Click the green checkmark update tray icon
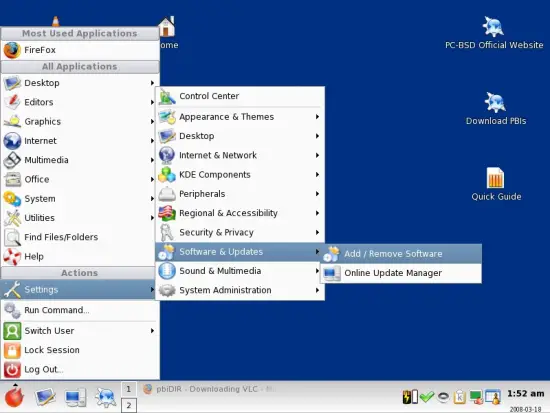This screenshot has height=413, width=550. 427,397
